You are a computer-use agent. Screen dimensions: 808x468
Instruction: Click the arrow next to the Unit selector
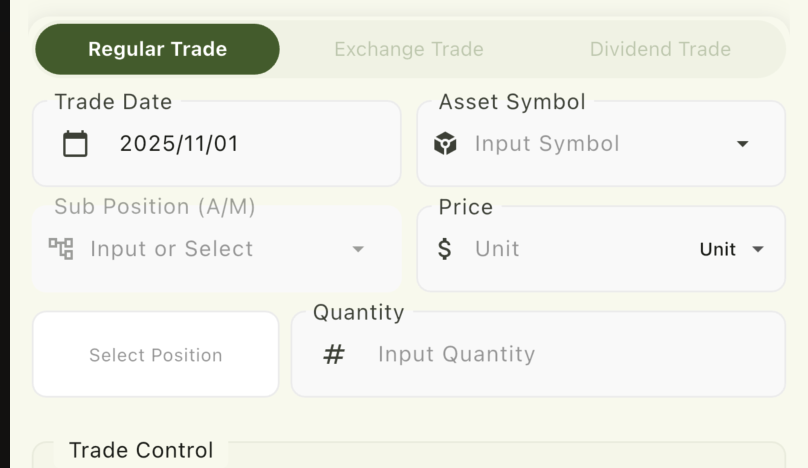point(757,249)
